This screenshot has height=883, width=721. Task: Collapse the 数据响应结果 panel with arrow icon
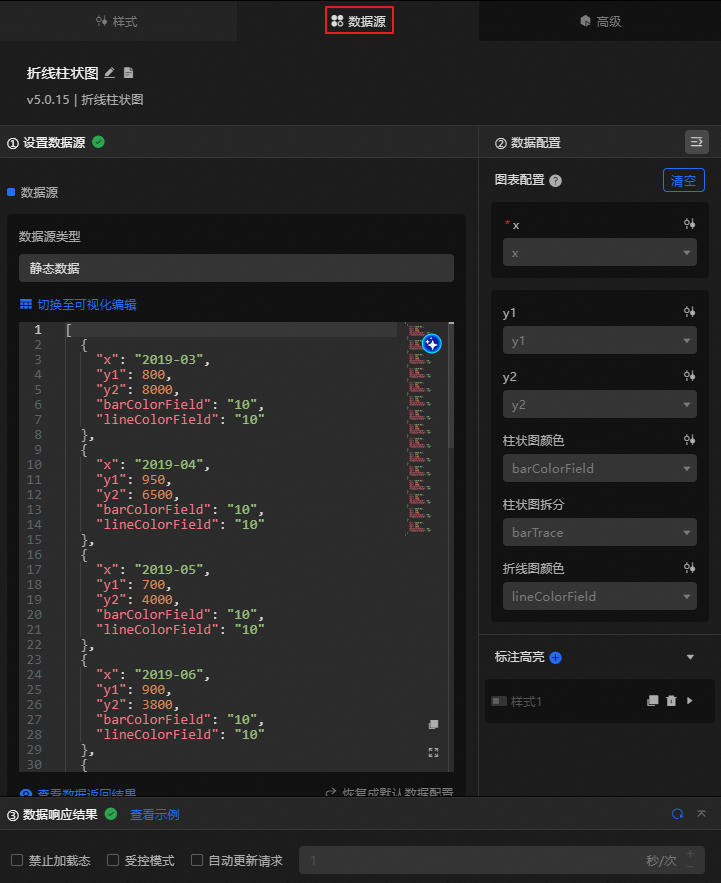point(701,814)
